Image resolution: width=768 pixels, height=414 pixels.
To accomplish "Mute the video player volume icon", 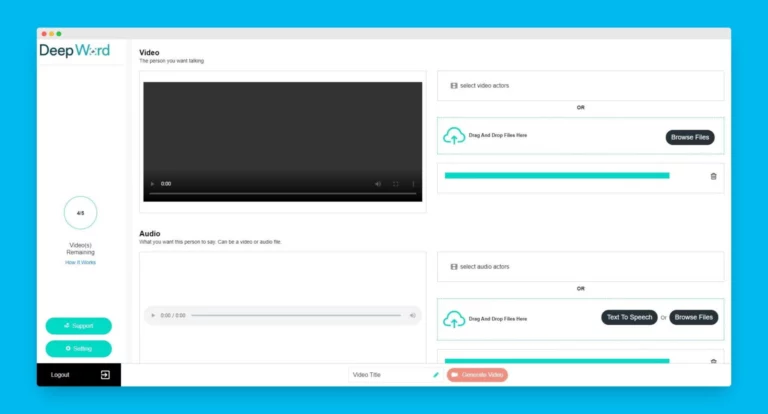I will [378, 184].
